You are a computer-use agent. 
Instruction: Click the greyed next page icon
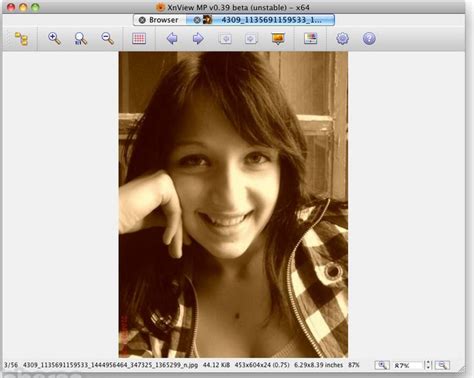(251, 39)
